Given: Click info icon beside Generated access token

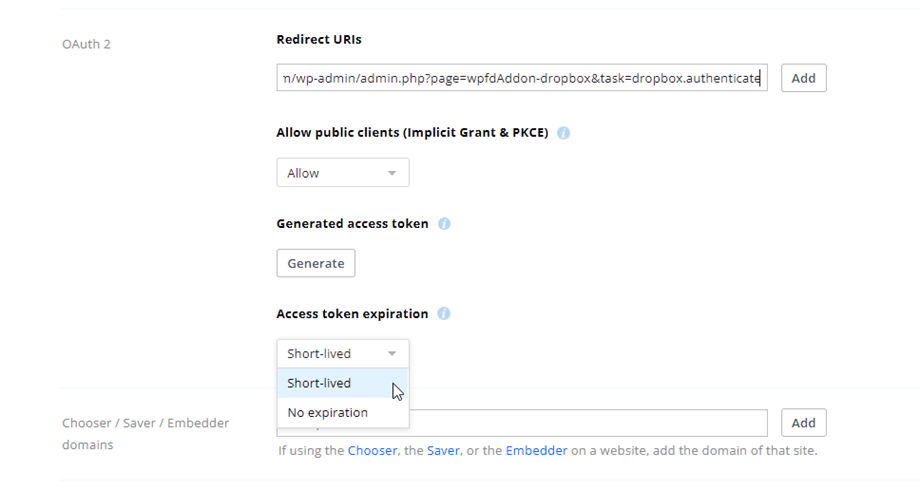Looking at the screenshot, I should click(x=444, y=224).
